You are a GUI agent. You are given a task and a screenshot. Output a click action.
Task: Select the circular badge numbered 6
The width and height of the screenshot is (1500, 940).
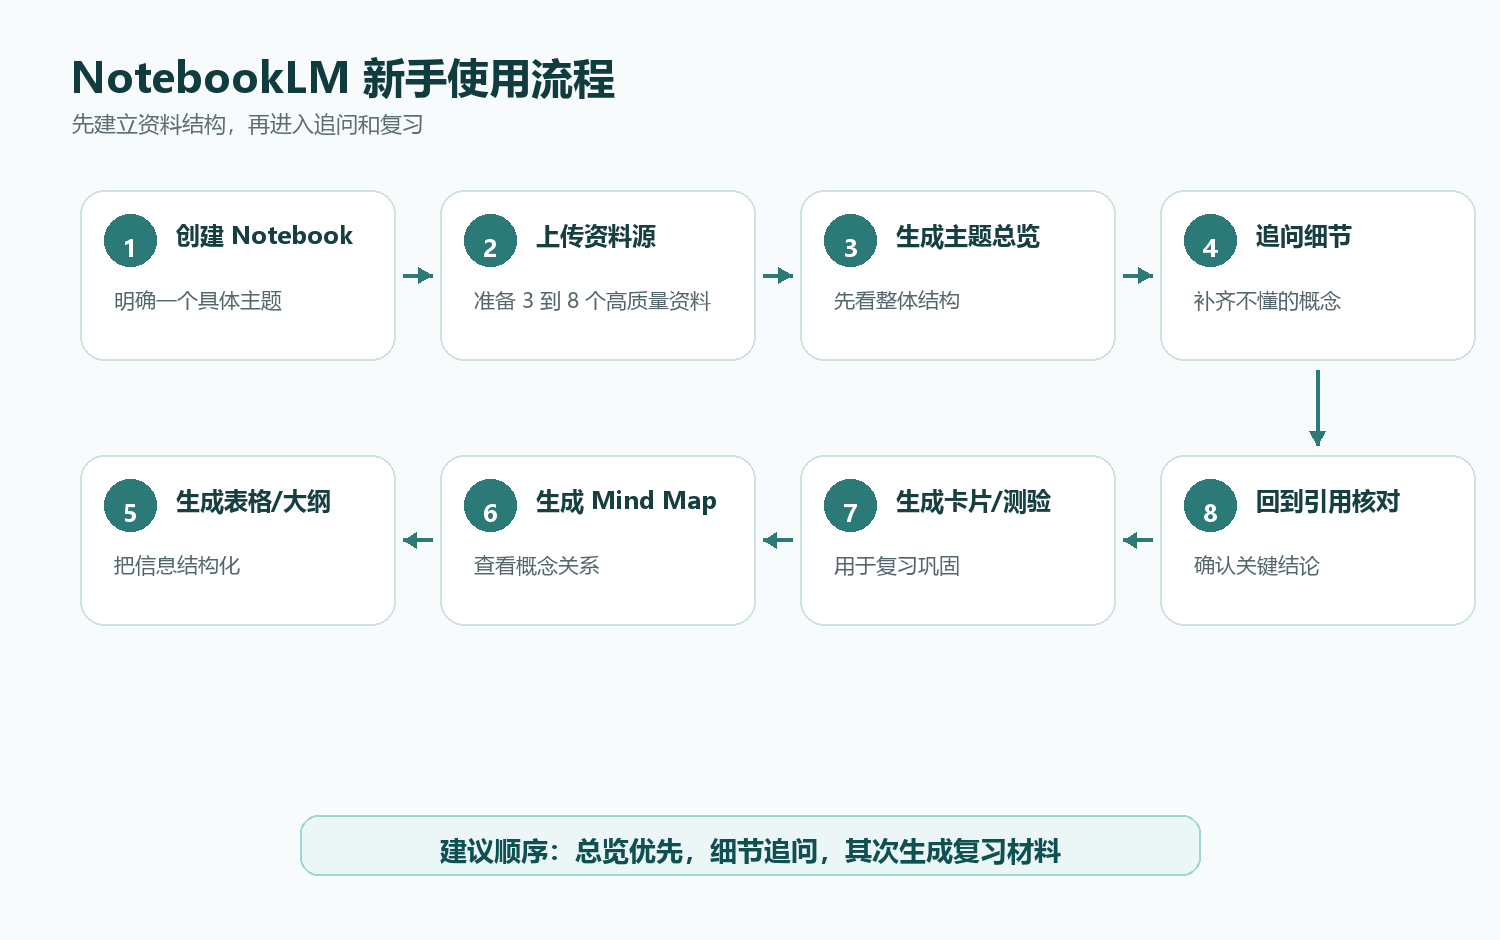(x=490, y=506)
